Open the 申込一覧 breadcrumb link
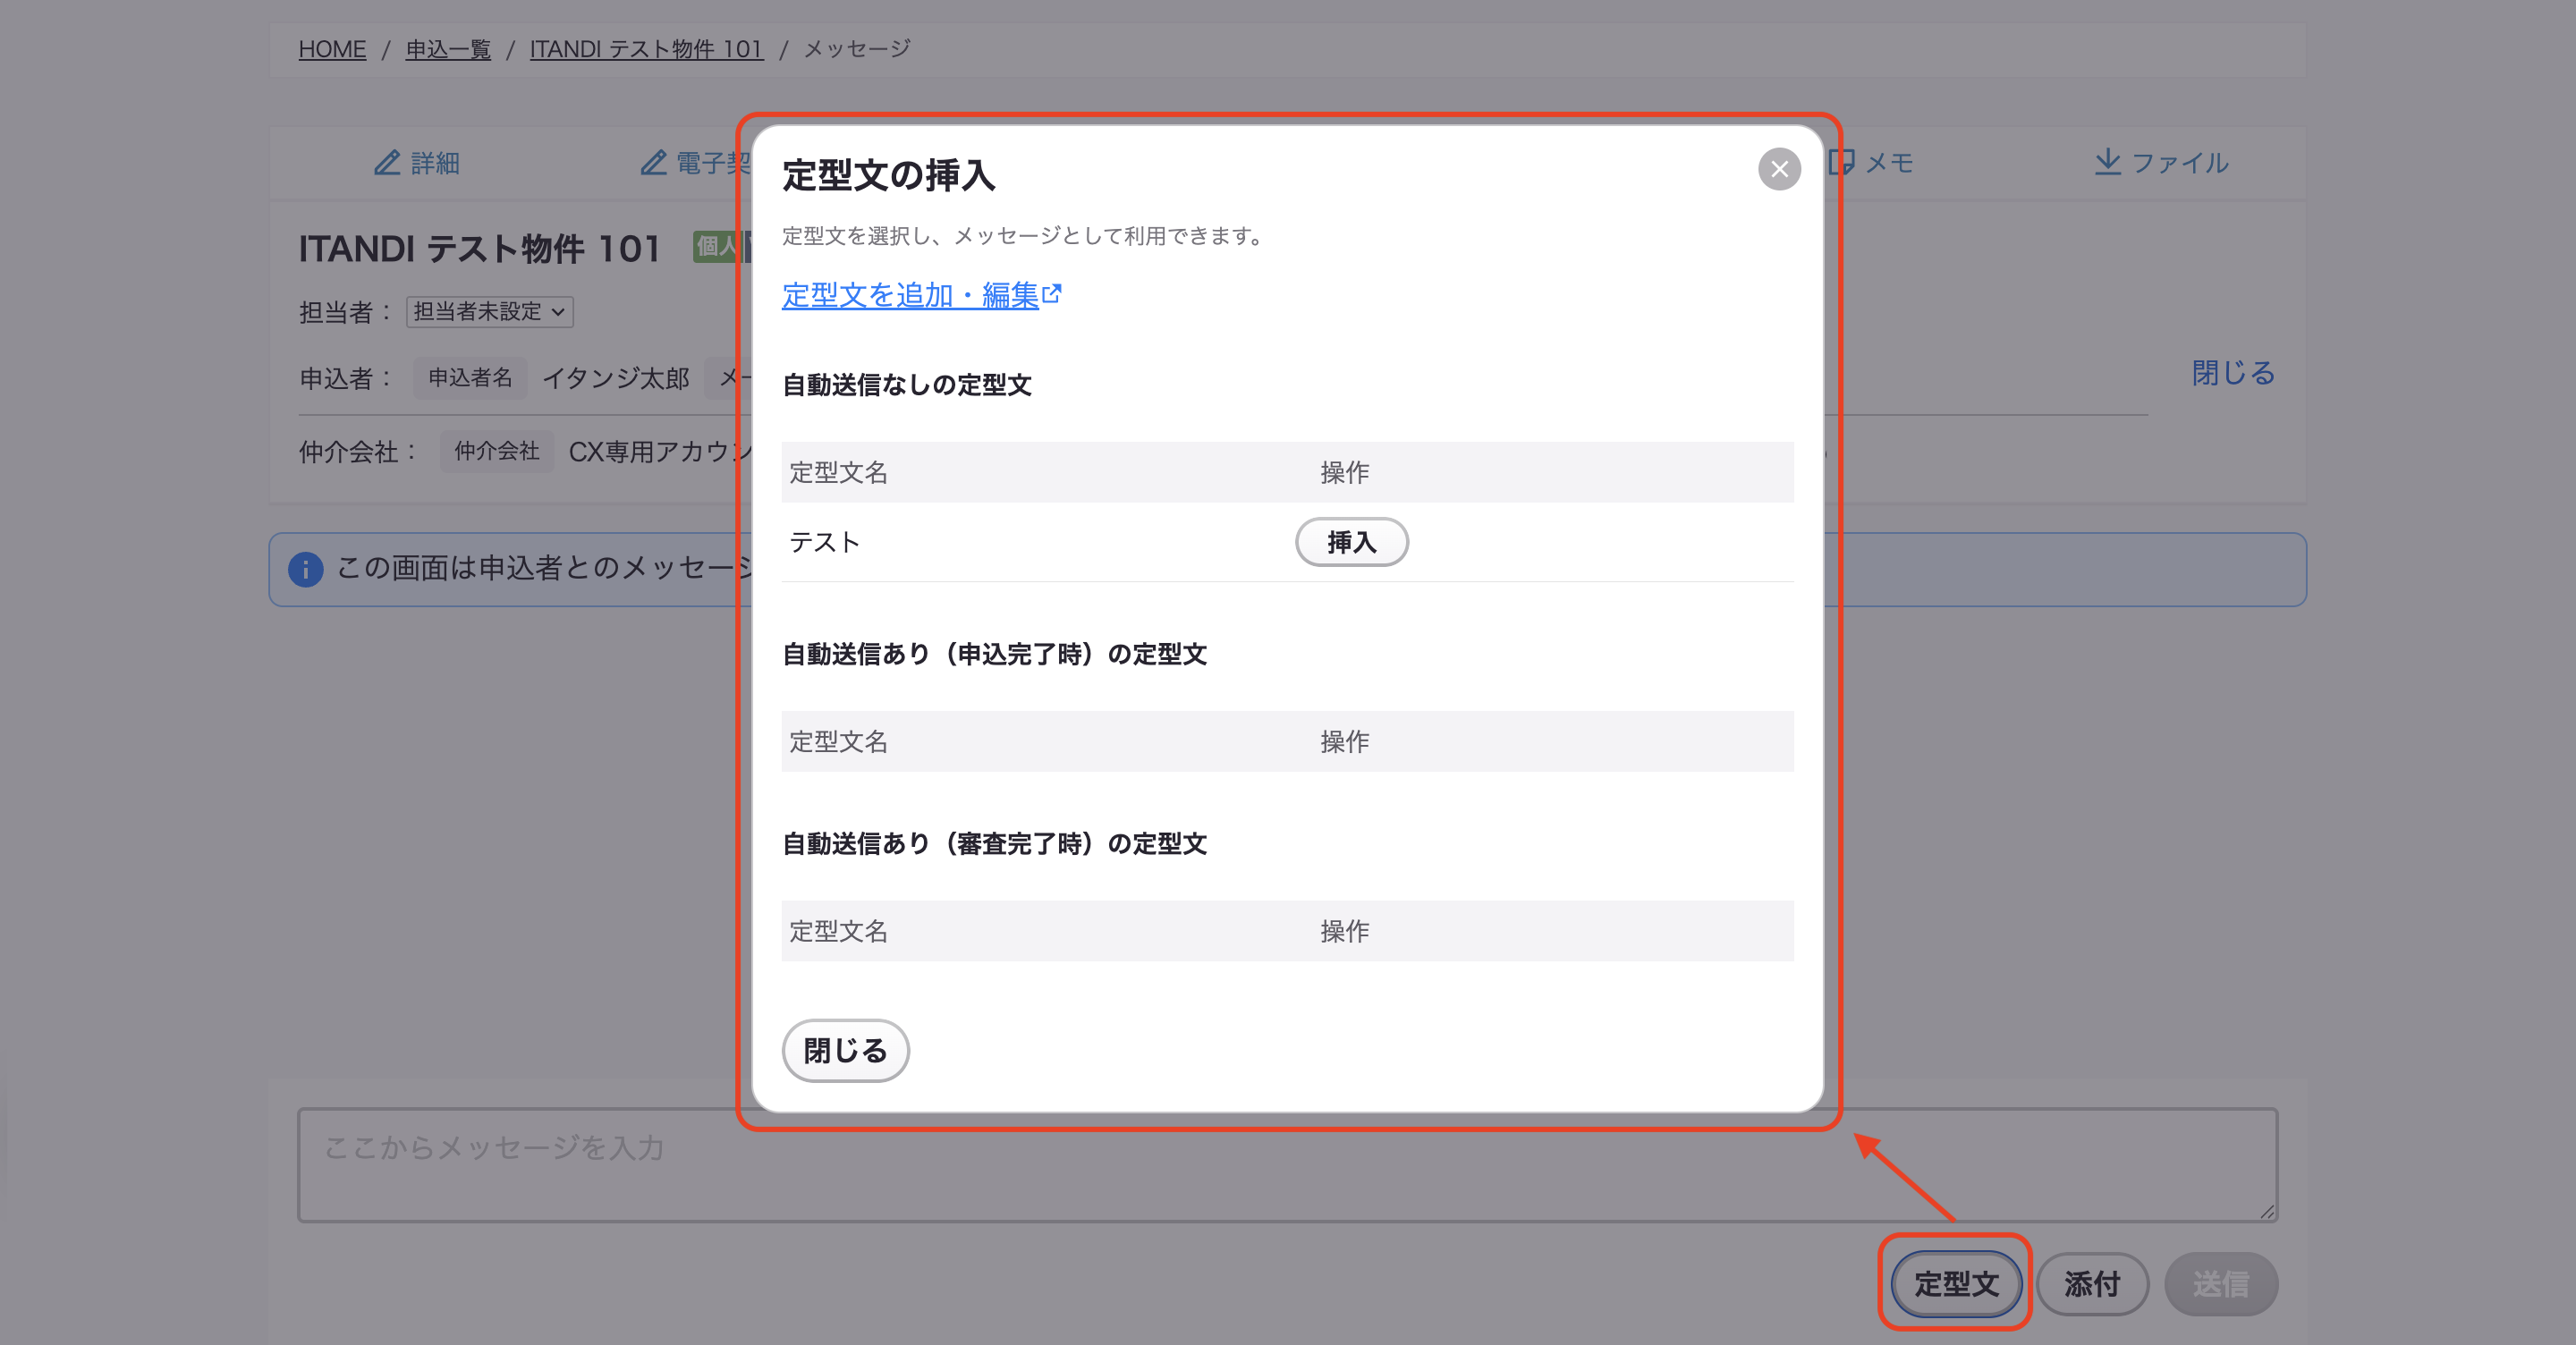This screenshot has width=2576, height=1345. pos(448,49)
